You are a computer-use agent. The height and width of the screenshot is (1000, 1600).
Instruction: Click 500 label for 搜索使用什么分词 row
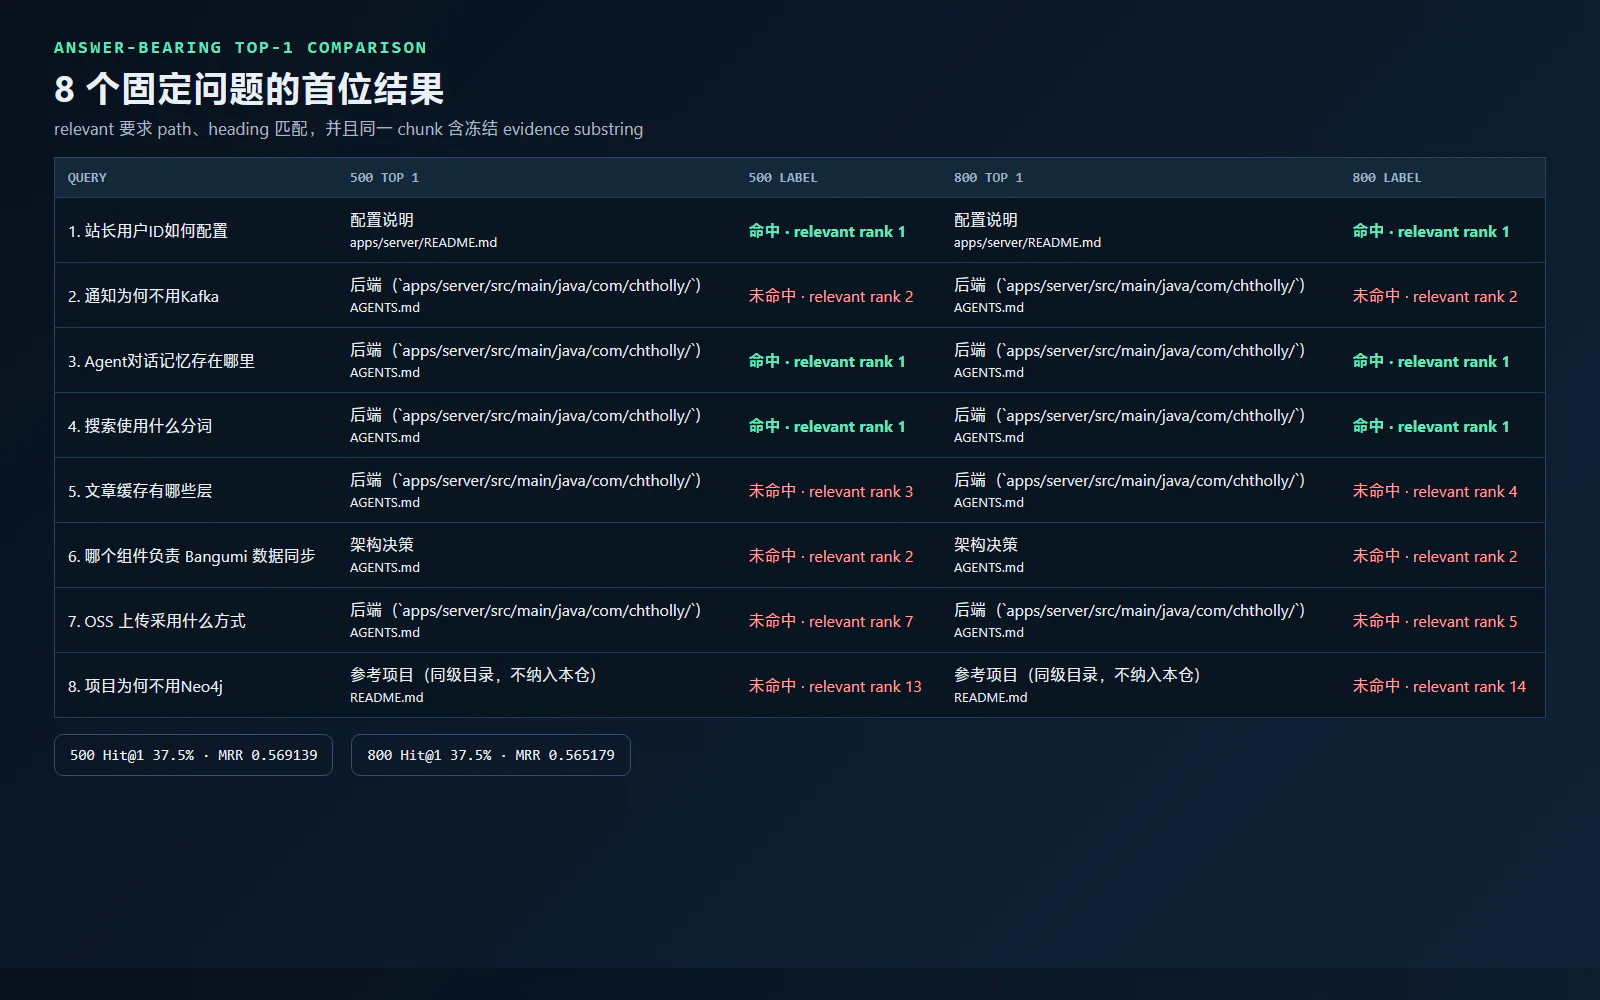coord(827,426)
